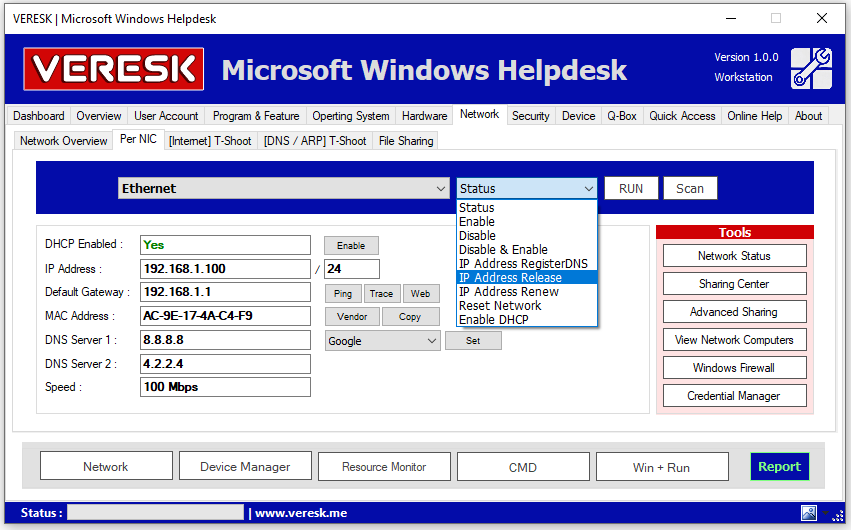Viewport: 851px width, 530px height.
Task: Choose Reset Network in dropdown list
Action: (500, 306)
